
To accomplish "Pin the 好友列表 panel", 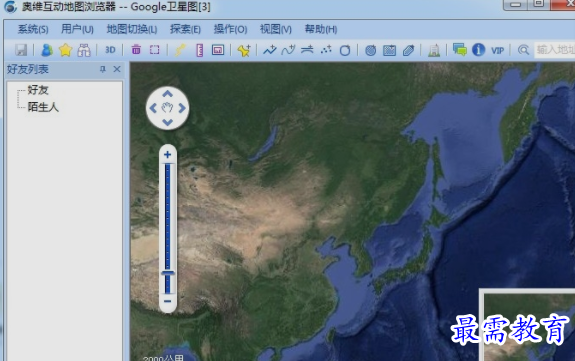I will (x=103, y=69).
